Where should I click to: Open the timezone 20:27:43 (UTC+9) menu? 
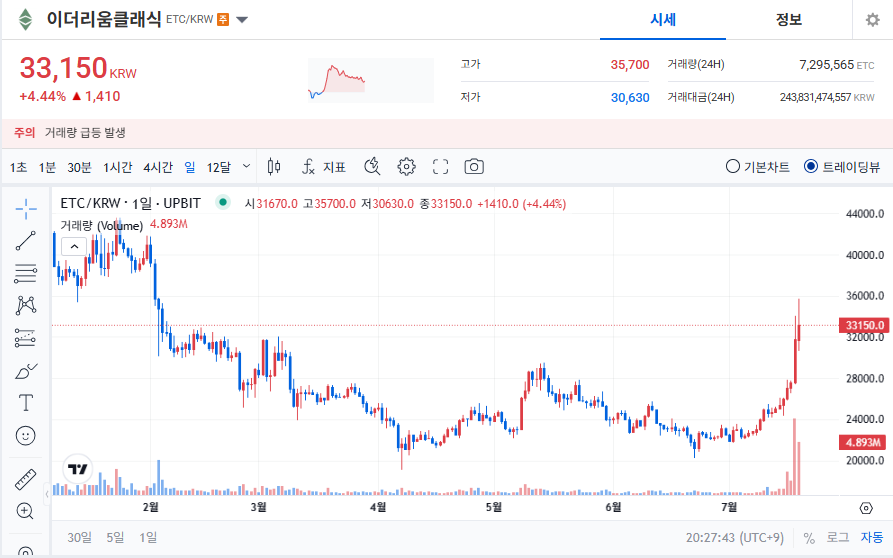(735, 538)
